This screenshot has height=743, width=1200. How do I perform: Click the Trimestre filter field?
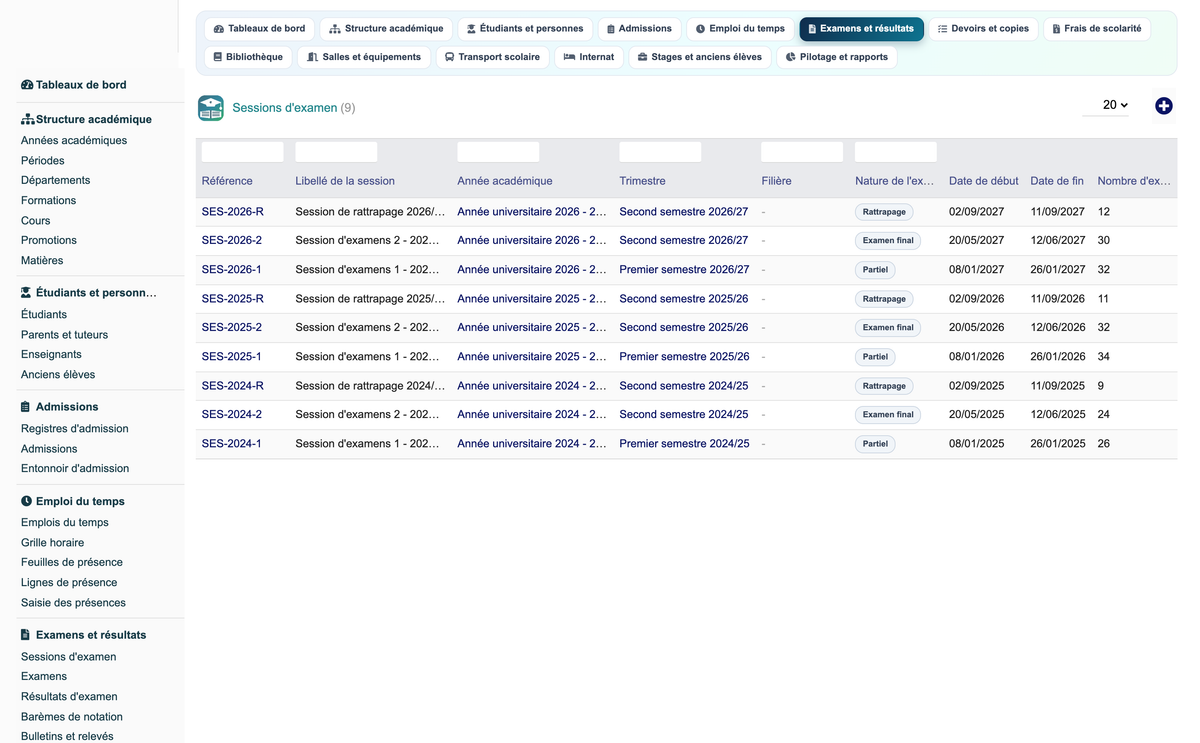pos(660,152)
